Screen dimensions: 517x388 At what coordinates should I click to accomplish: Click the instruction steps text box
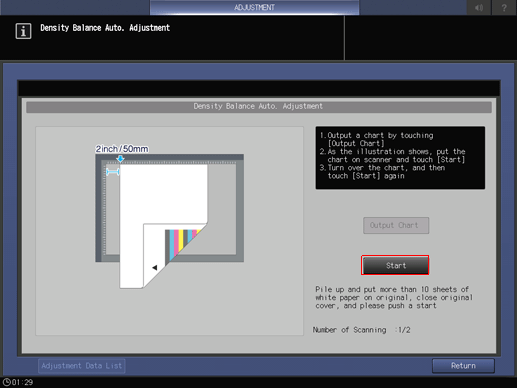click(400, 158)
